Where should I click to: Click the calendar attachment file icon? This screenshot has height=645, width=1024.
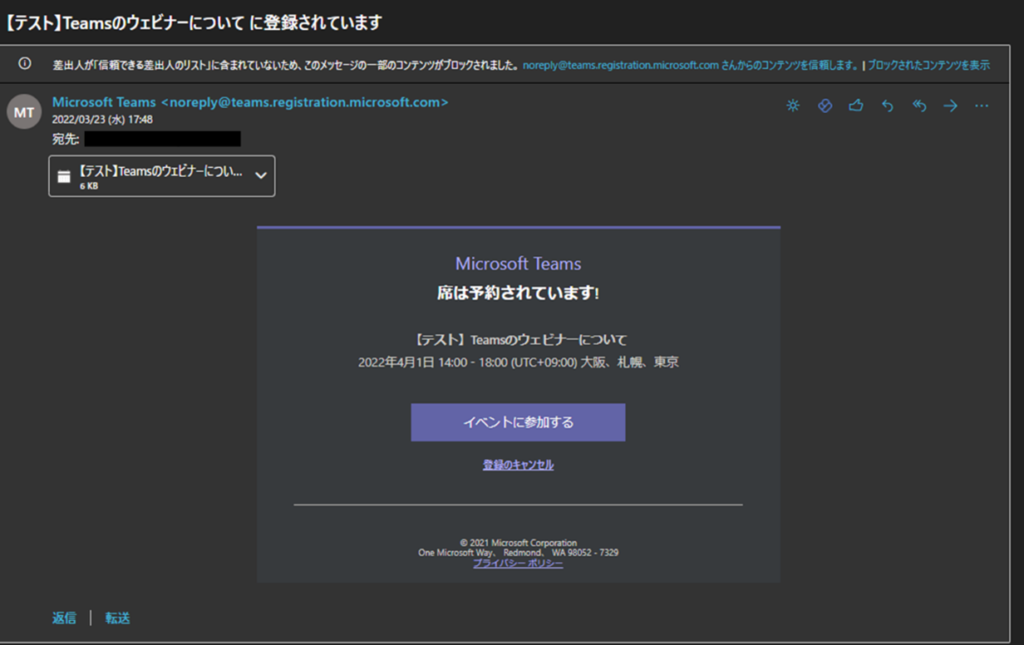pyautogui.click(x=64, y=176)
